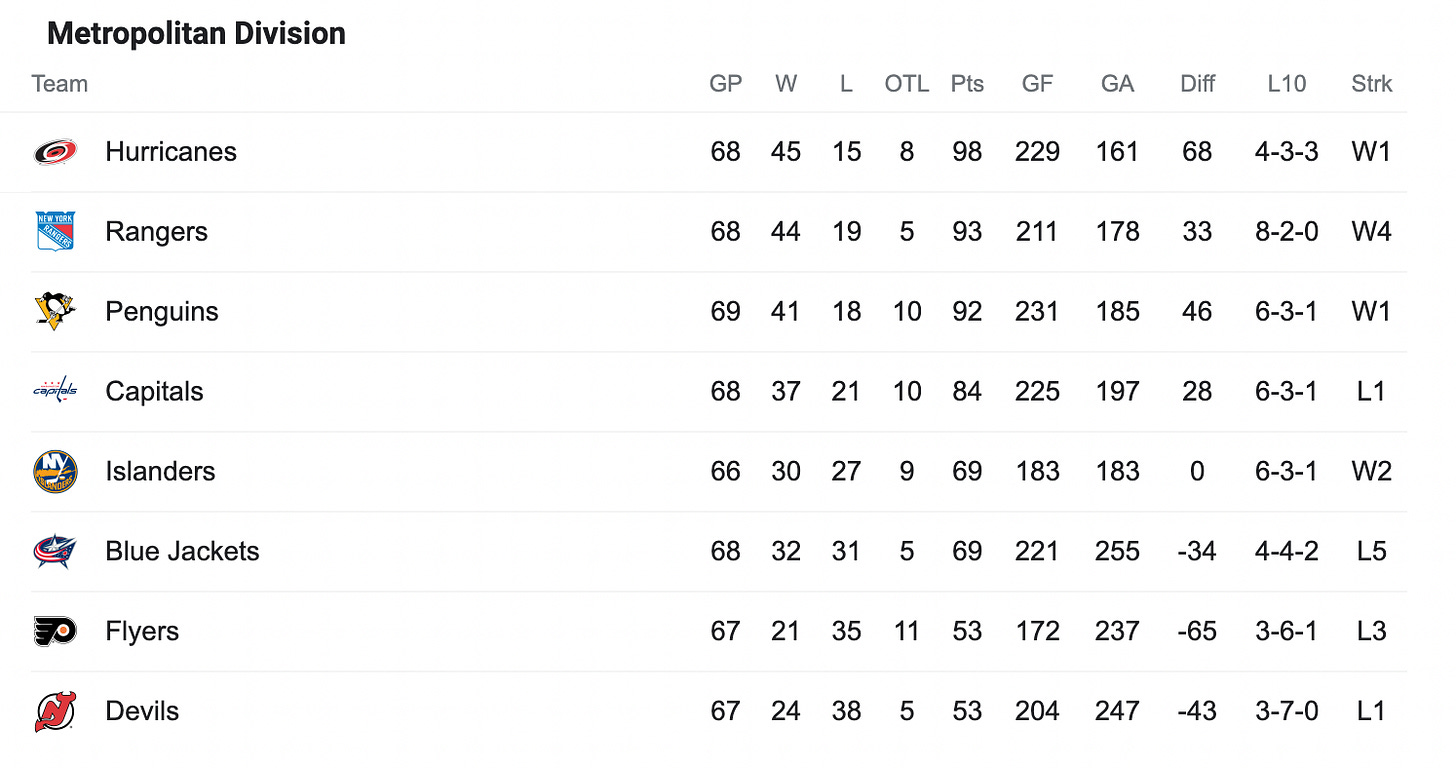This screenshot has height=768, width=1456.
Task: Click the L10 column header
Action: (1286, 84)
